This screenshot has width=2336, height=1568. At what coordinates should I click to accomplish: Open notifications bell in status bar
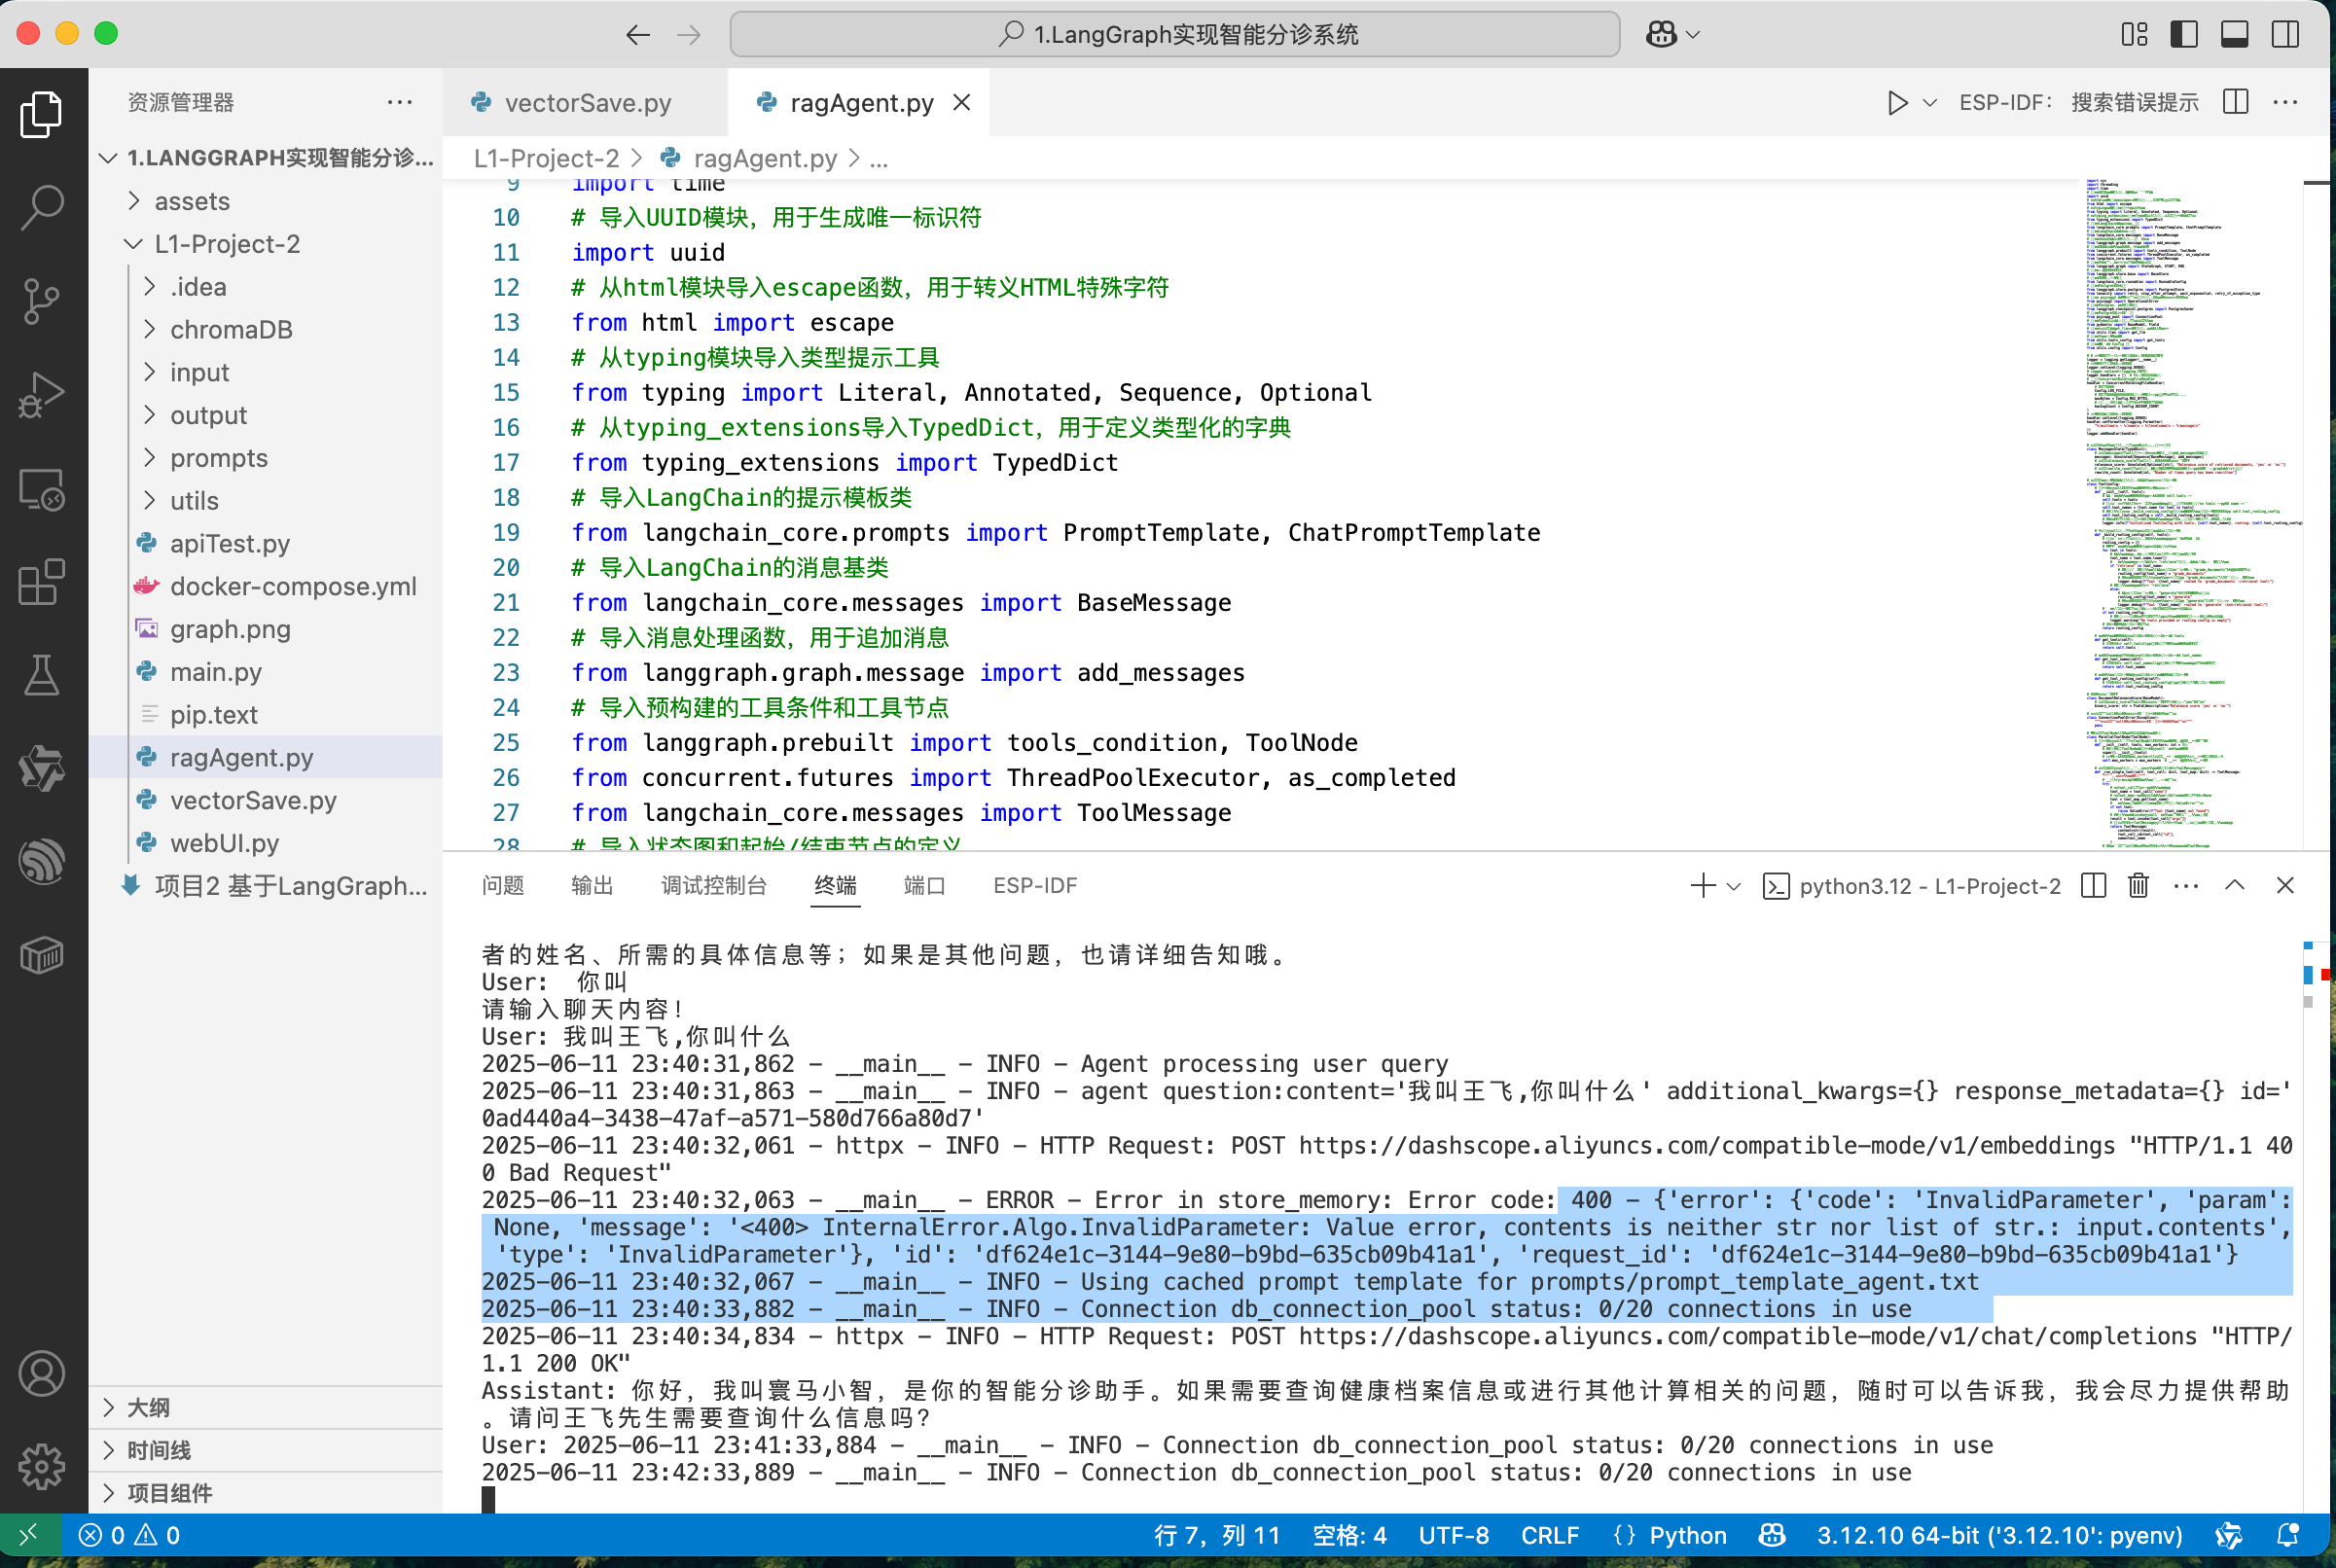click(x=2288, y=1535)
